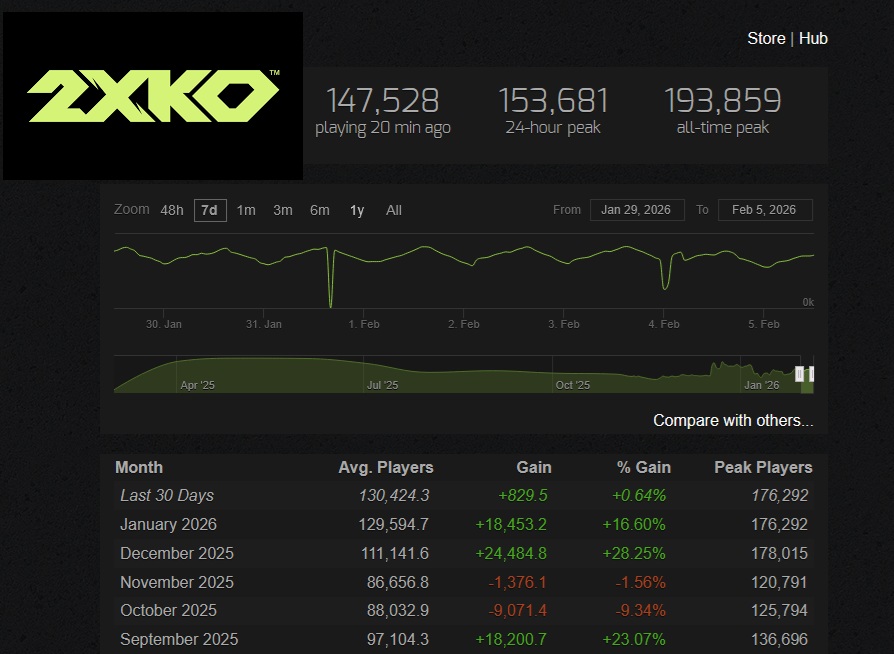Click average players value 111,141.6

pos(395,554)
